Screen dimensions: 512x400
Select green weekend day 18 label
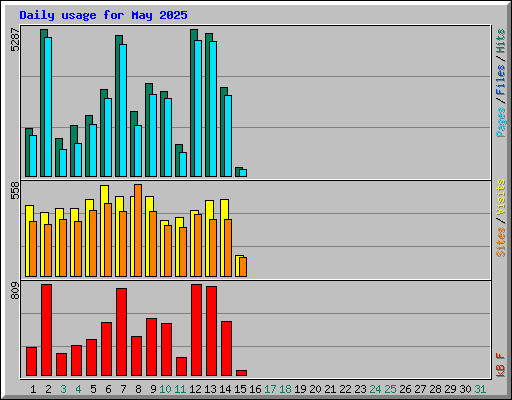285,389
